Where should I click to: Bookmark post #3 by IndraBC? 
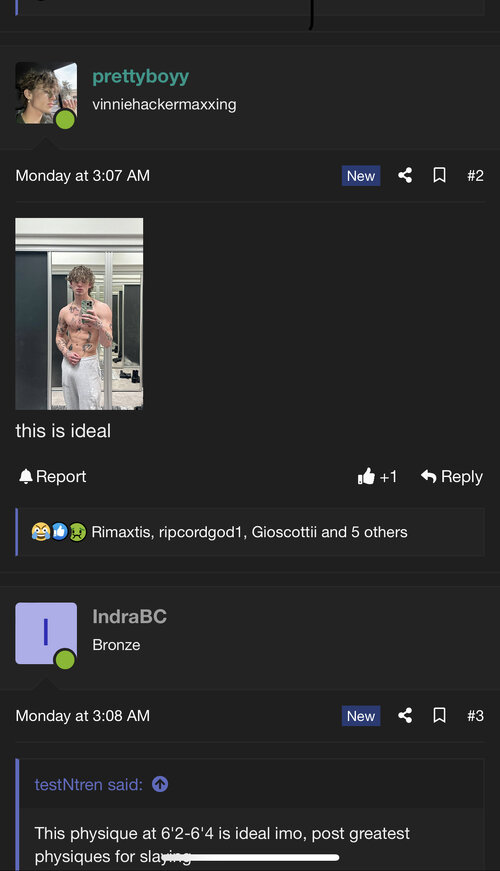439,715
